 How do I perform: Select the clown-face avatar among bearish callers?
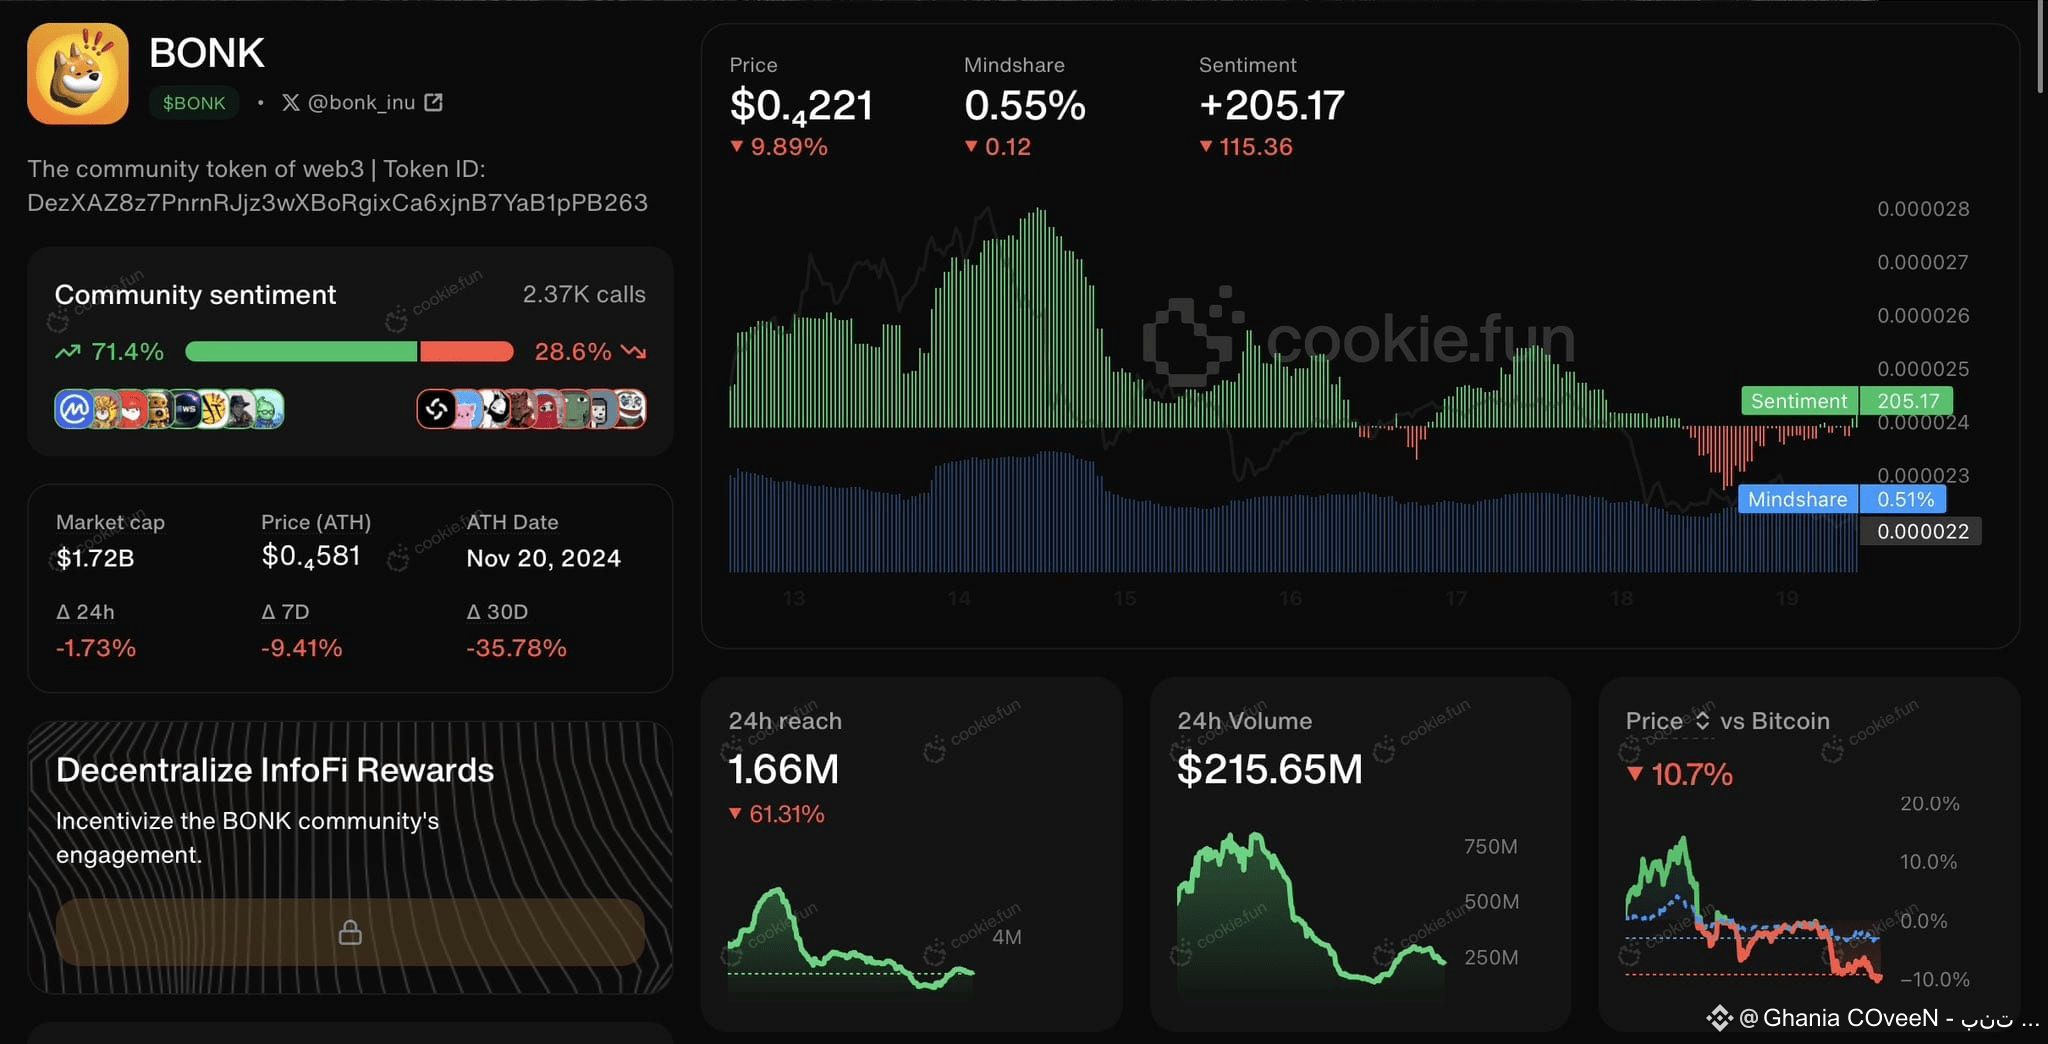630,408
